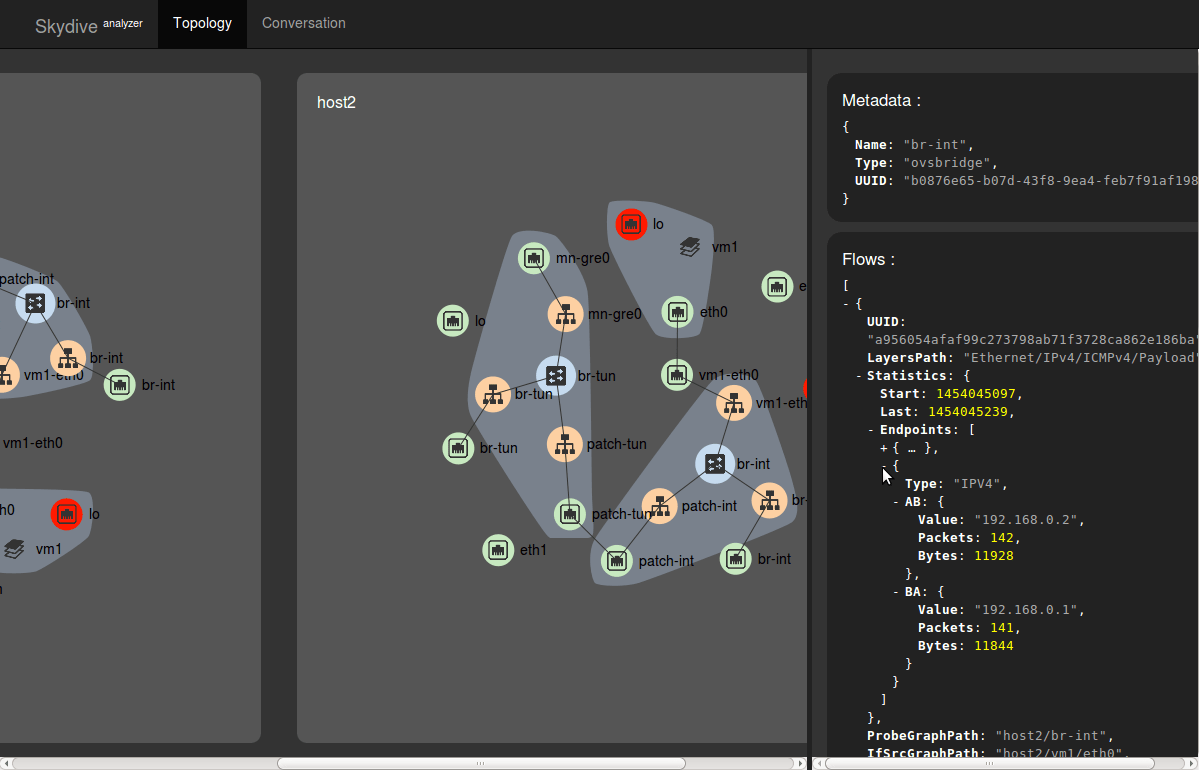The width and height of the screenshot is (1199, 770).
Task: Collapse the first flow object in Flows
Action: tap(846, 304)
